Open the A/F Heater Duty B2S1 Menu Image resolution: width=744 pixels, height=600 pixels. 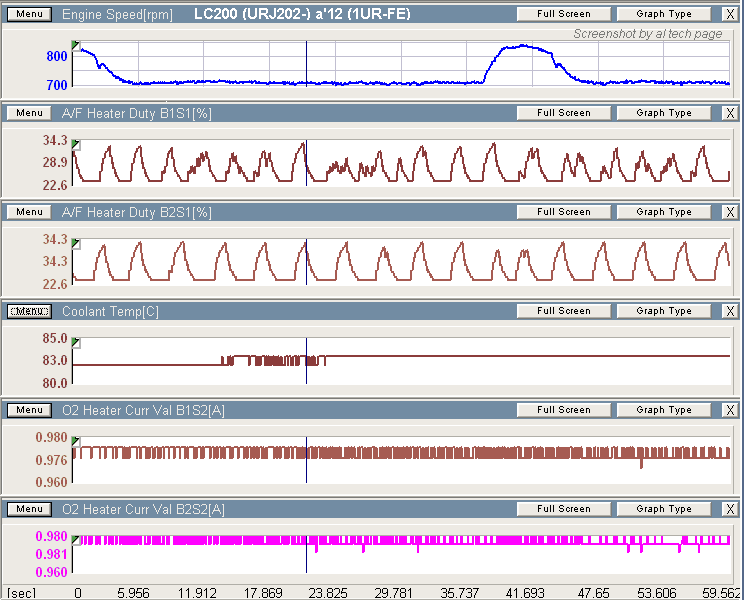click(29, 212)
